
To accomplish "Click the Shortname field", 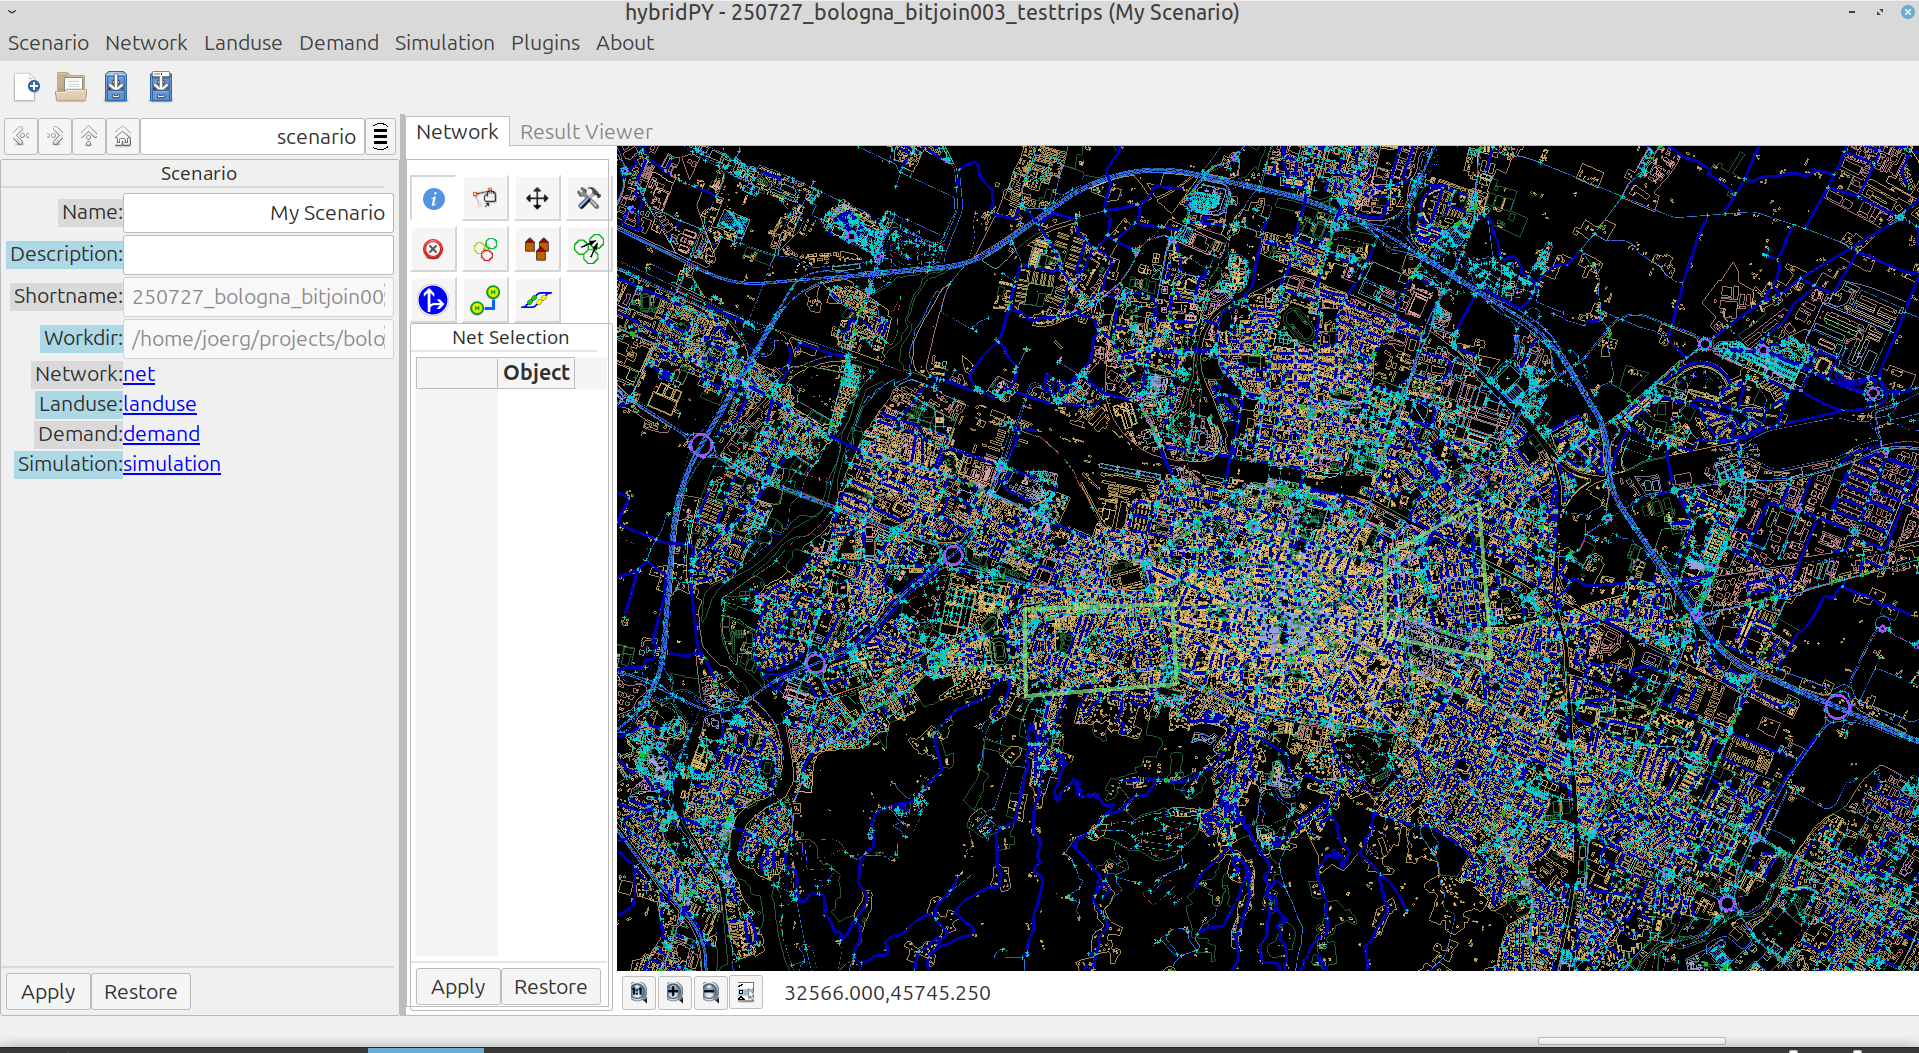I will (258, 297).
